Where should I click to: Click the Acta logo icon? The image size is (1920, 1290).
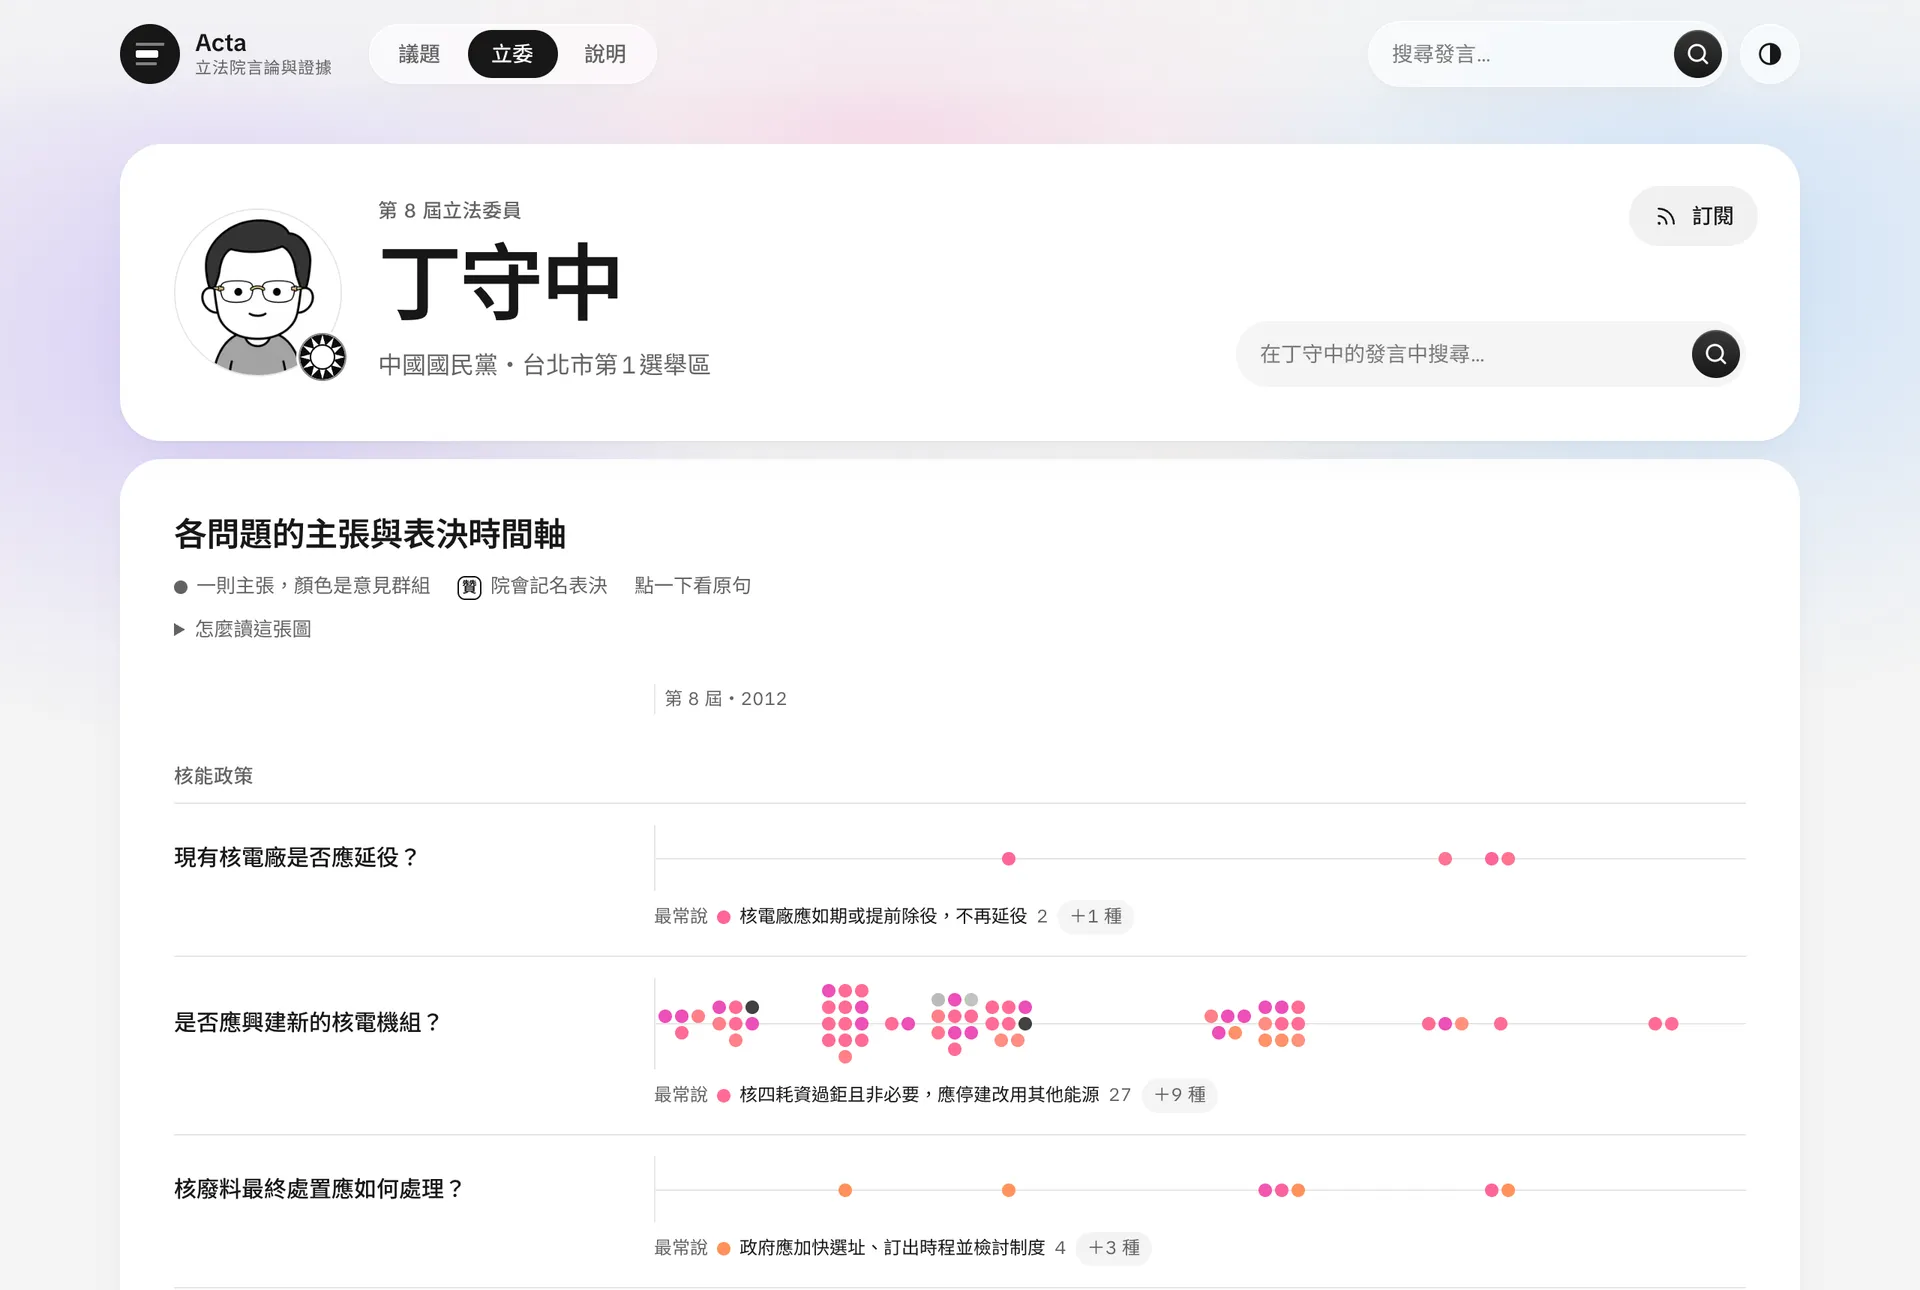tap(150, 54)
